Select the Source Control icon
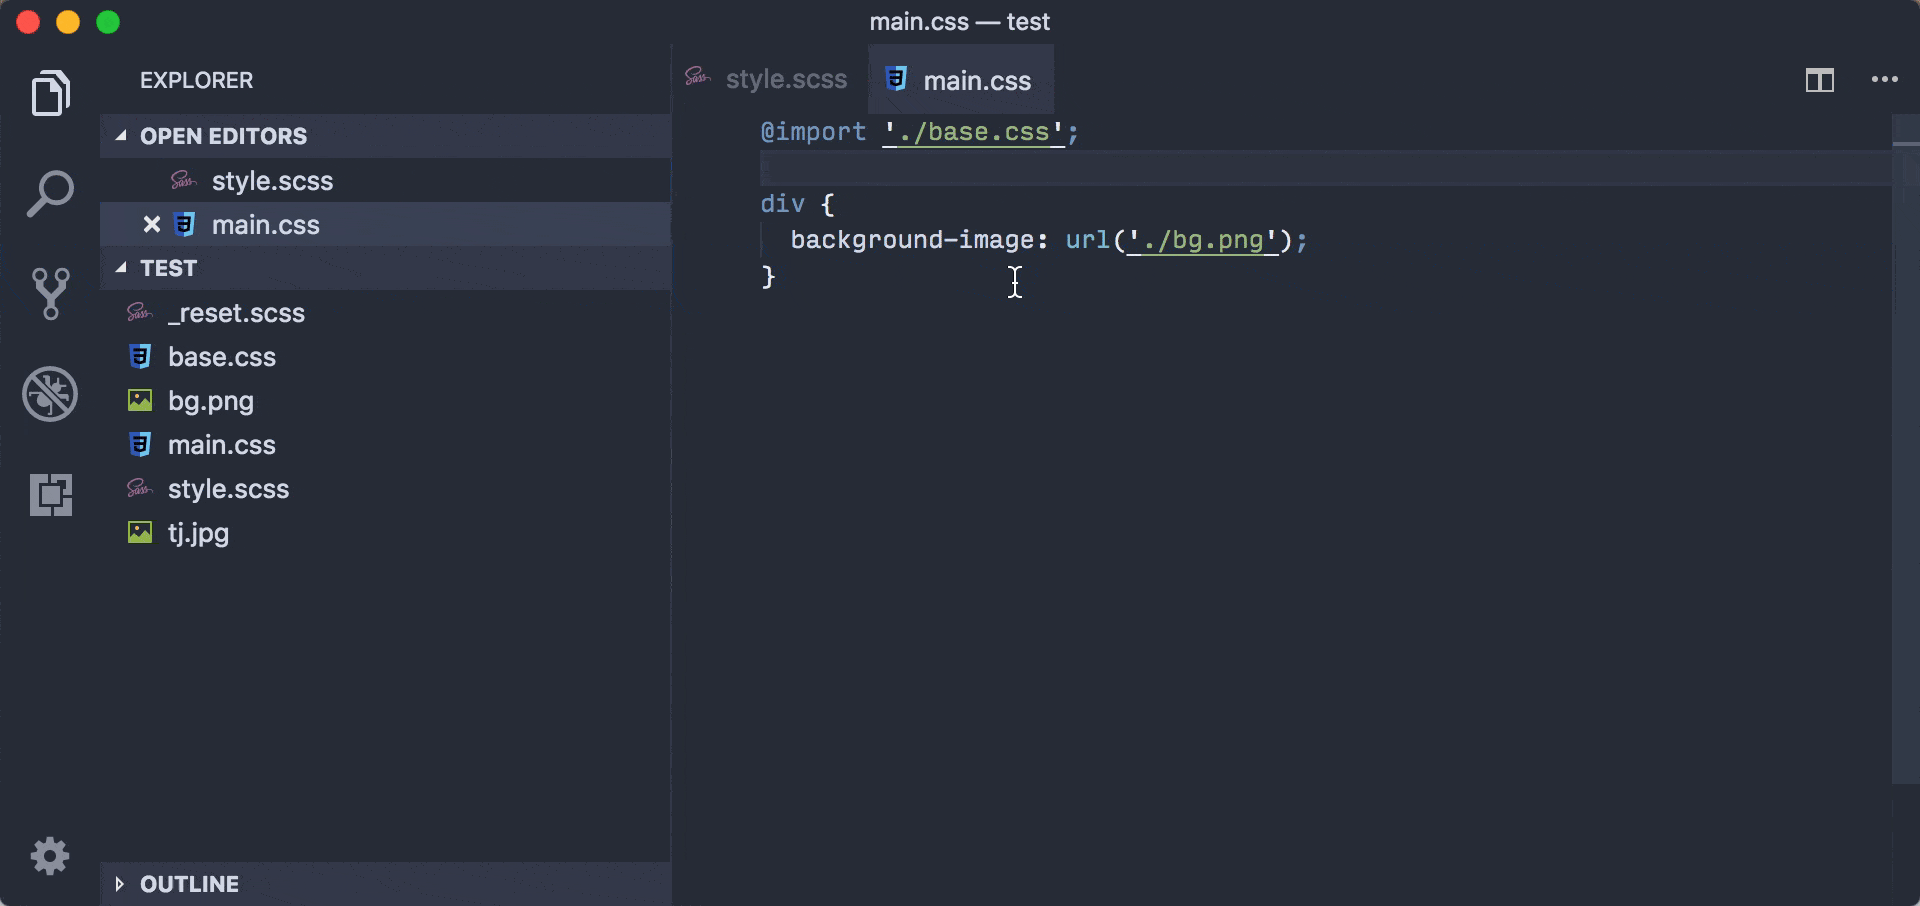This screenshot has height=906, width=1920. coord(49,293)
